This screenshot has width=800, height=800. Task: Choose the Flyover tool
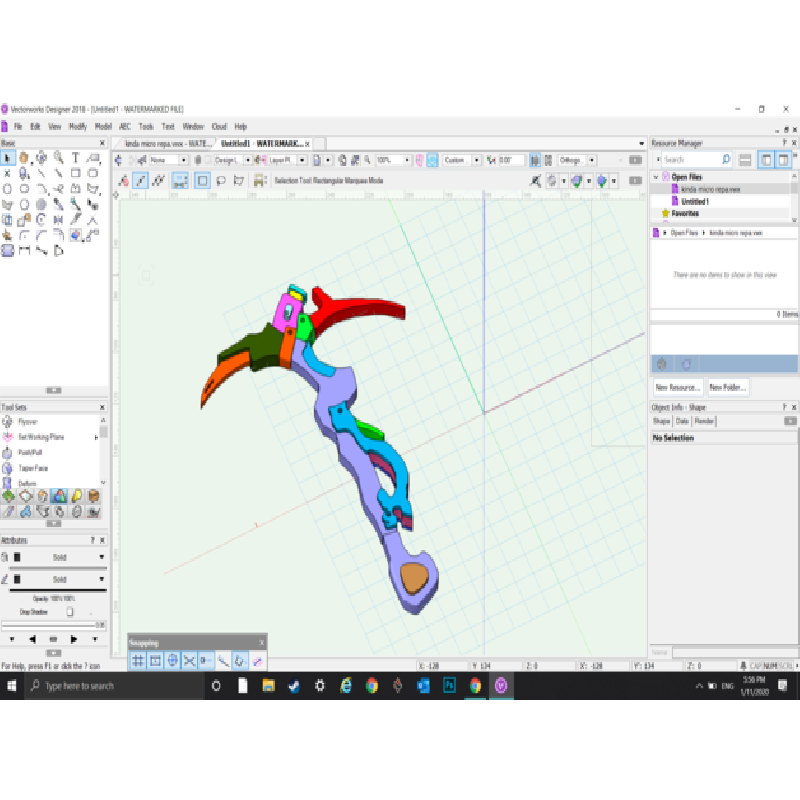click(x=28, y=422)
